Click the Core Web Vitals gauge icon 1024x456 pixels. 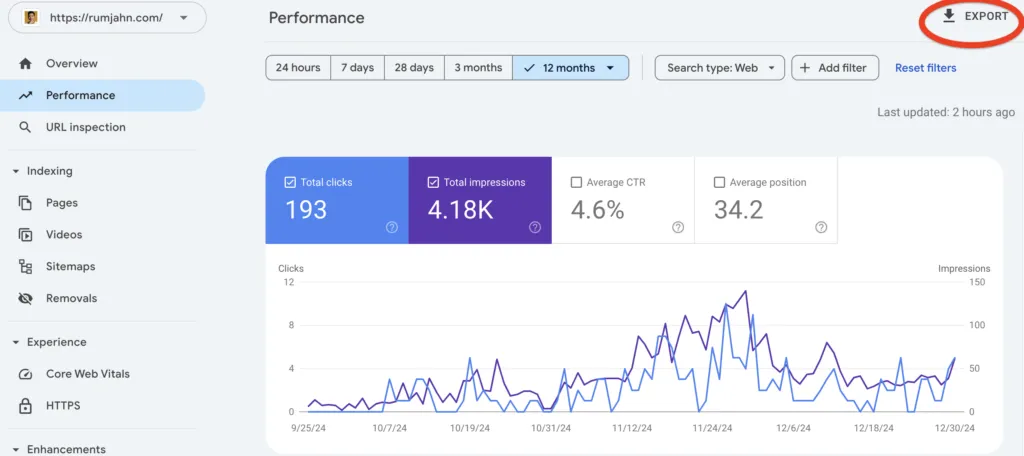26,374
